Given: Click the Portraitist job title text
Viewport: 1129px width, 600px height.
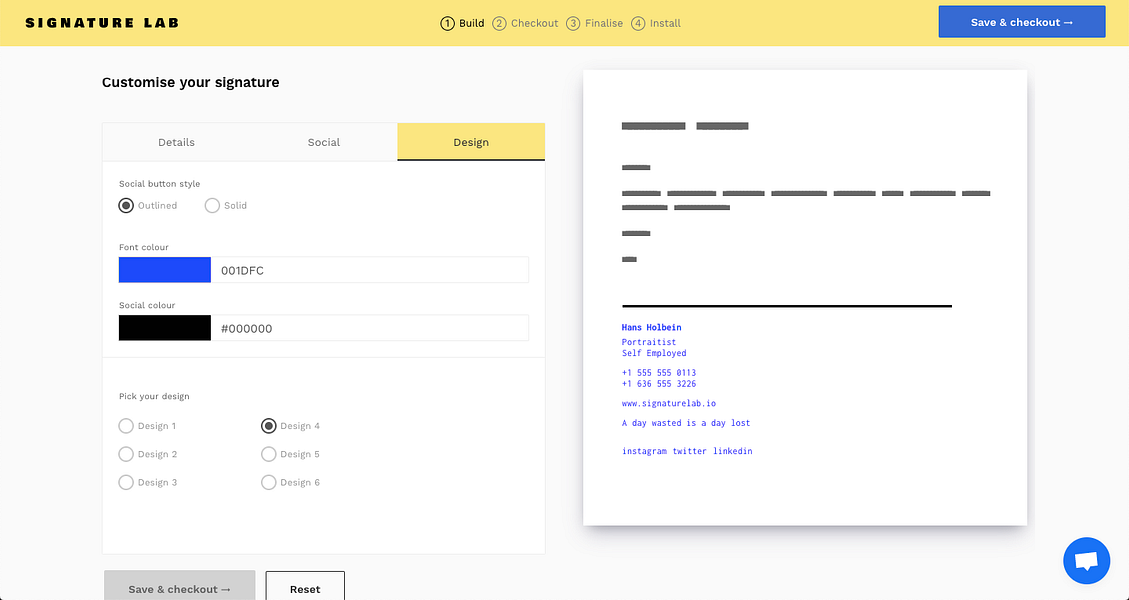Looking at the screenshot, I should pos(649,342).
